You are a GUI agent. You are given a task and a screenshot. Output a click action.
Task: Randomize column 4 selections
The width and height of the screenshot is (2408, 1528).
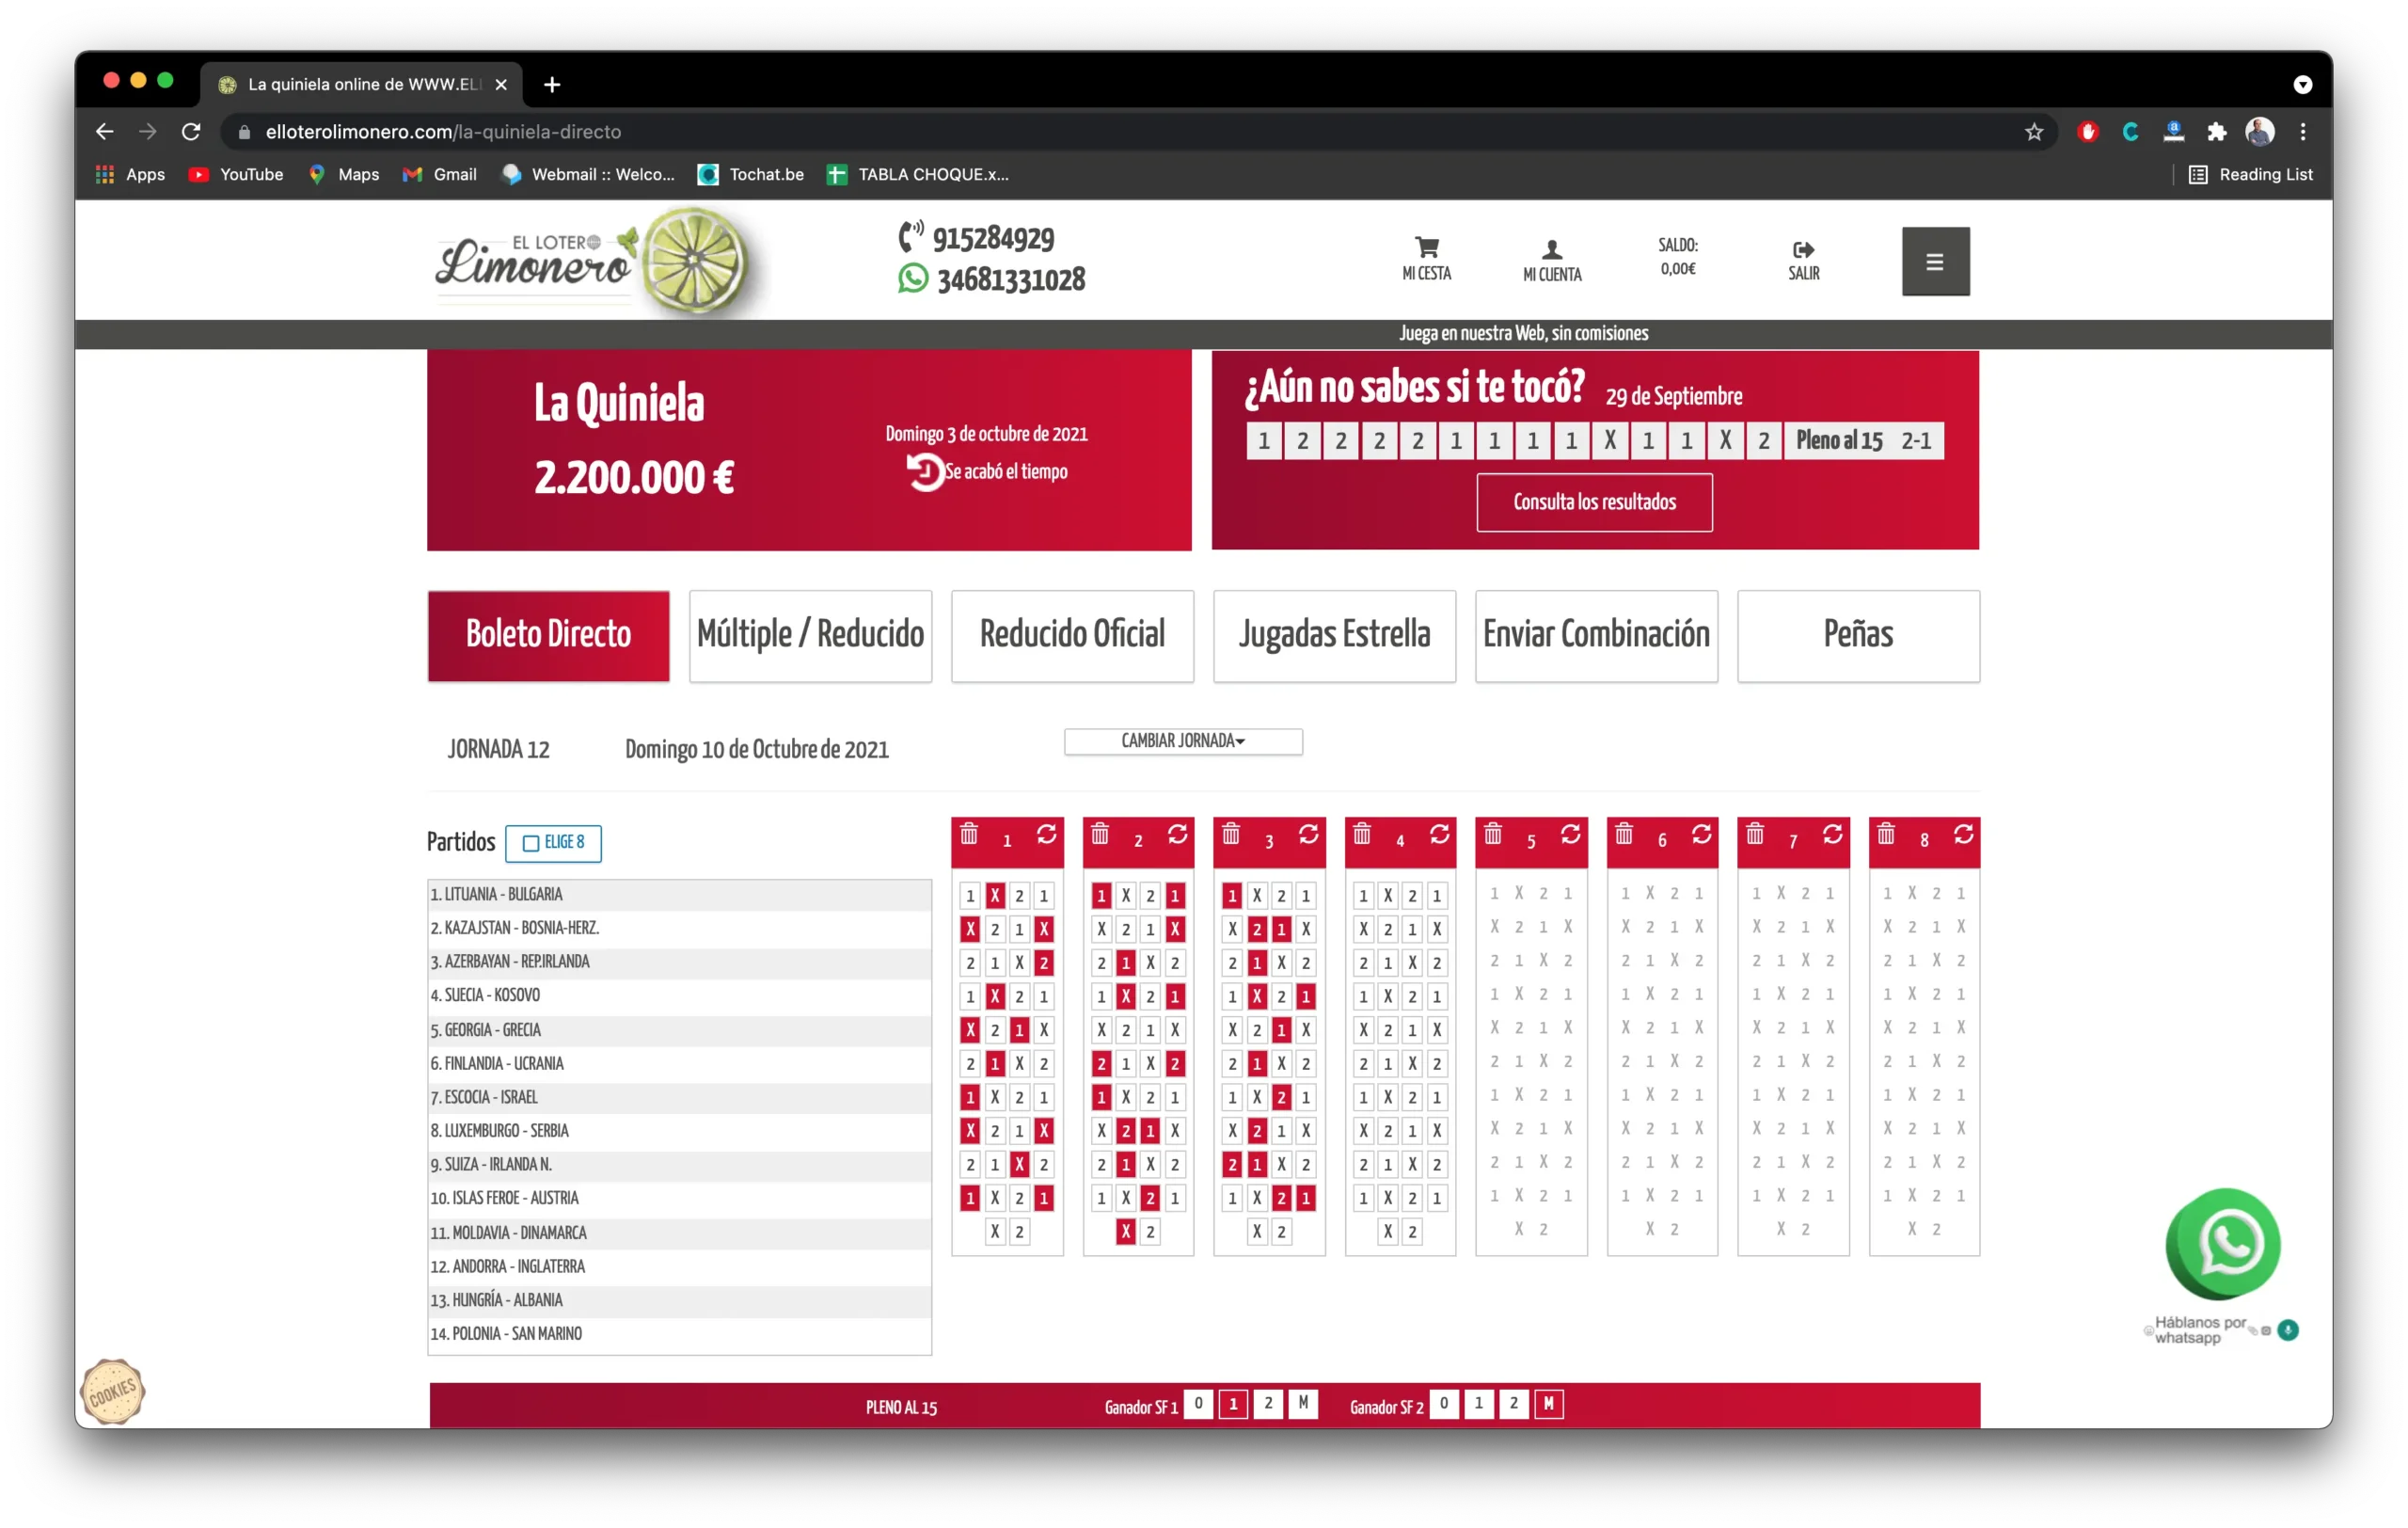coord(1439,834)
